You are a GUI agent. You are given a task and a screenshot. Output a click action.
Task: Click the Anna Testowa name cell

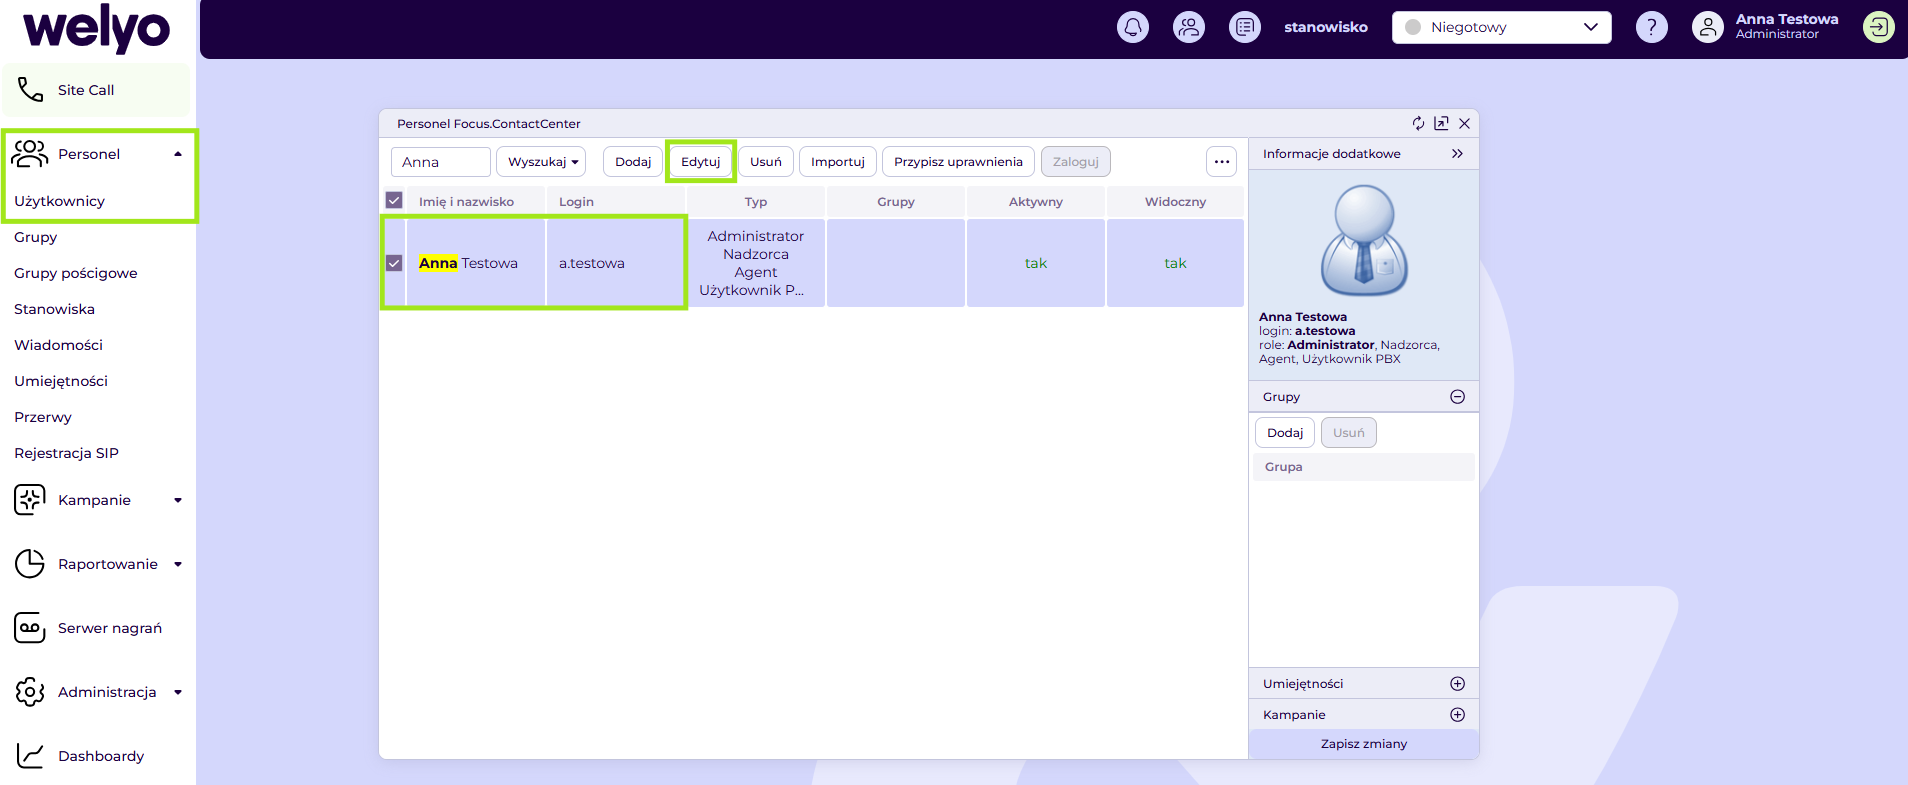(x=476, y=263)
